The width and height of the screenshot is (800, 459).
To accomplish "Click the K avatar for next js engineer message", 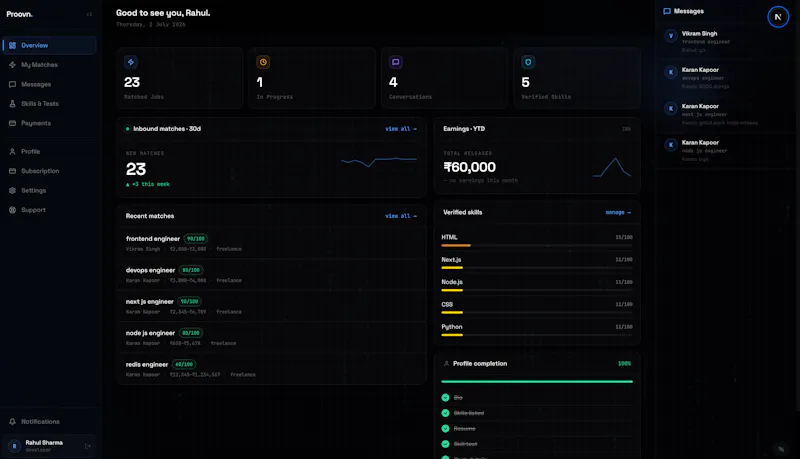I will (x=671, y=108).
